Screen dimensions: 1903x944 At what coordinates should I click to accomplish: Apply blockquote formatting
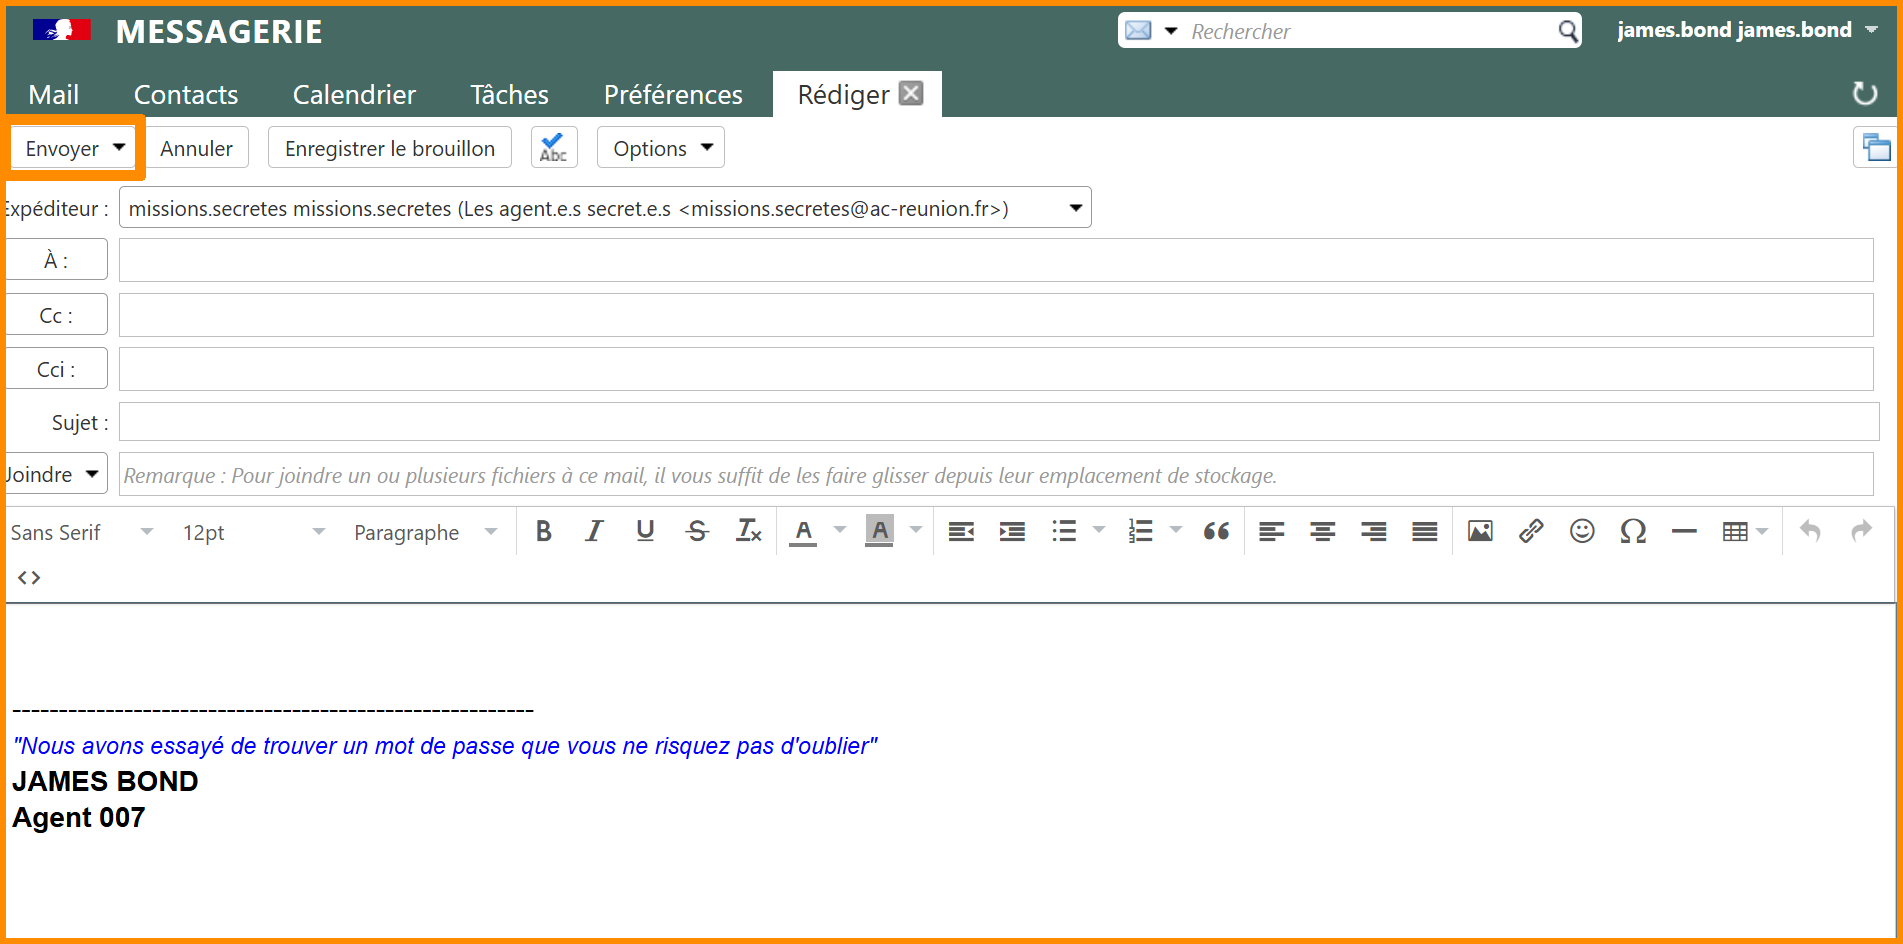(x=1216, y=532)
